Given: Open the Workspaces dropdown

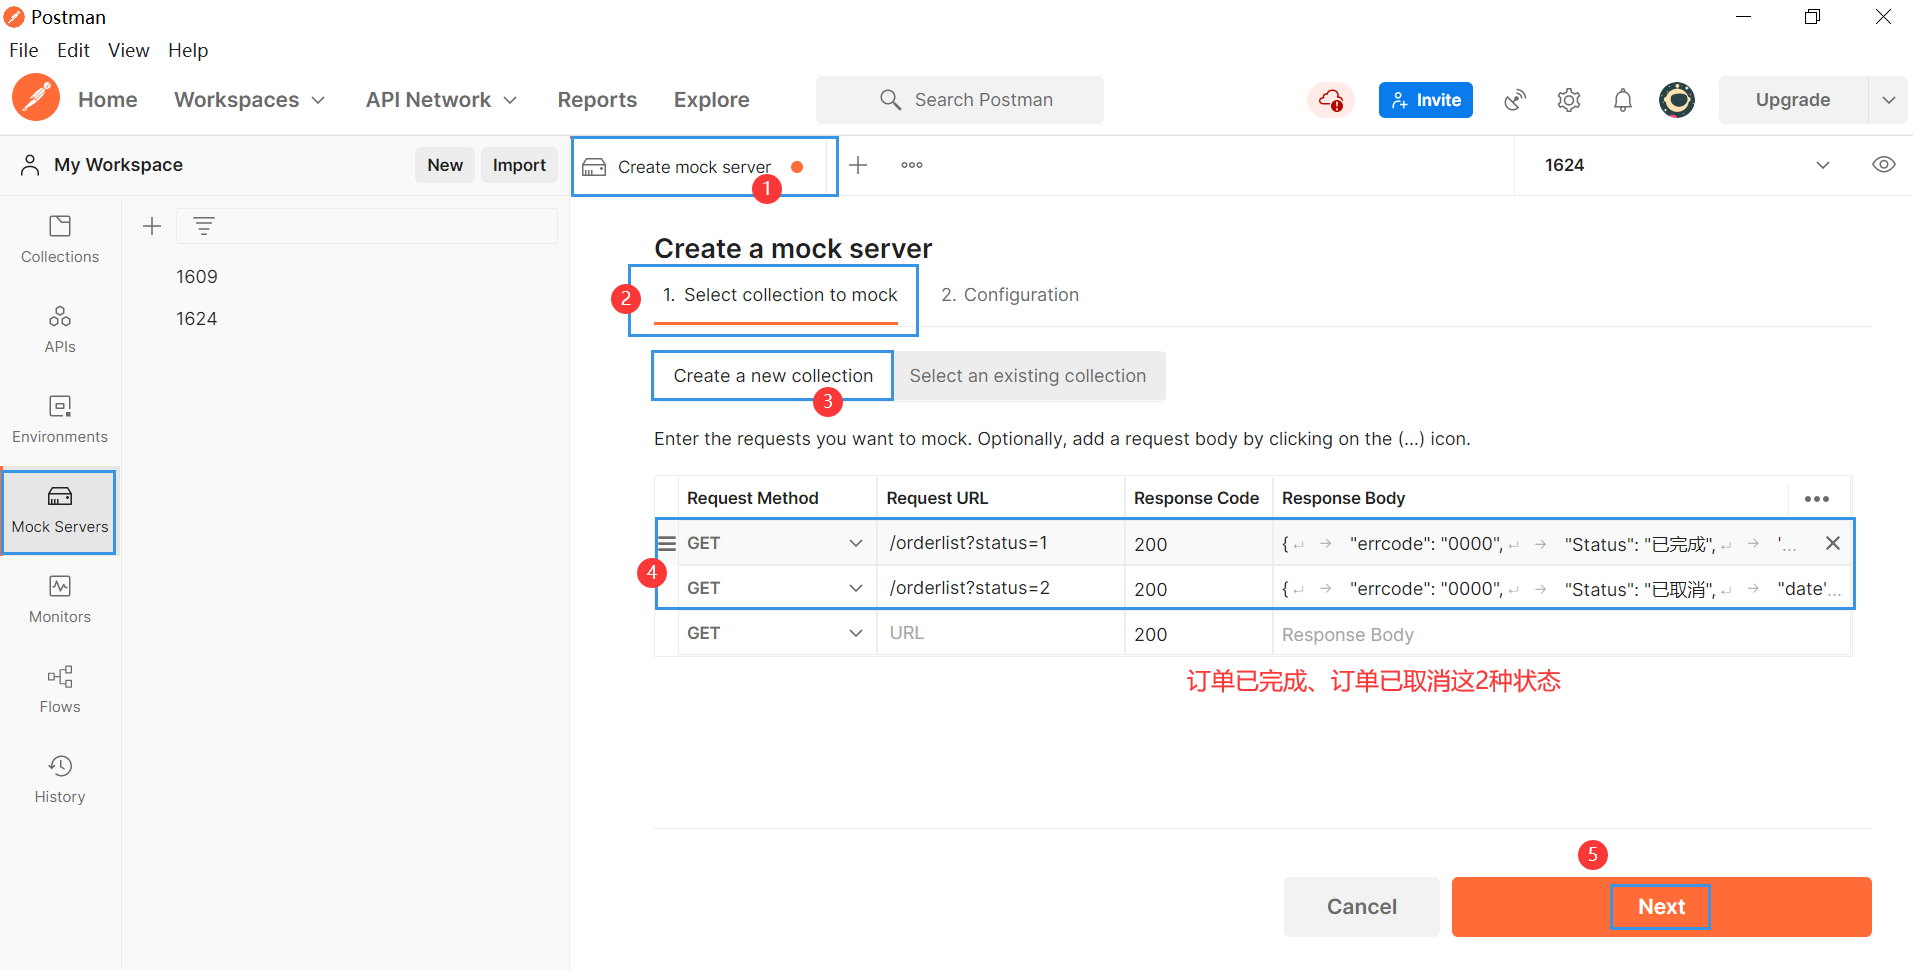Looking at the screenshot, I should click(249, 100).
